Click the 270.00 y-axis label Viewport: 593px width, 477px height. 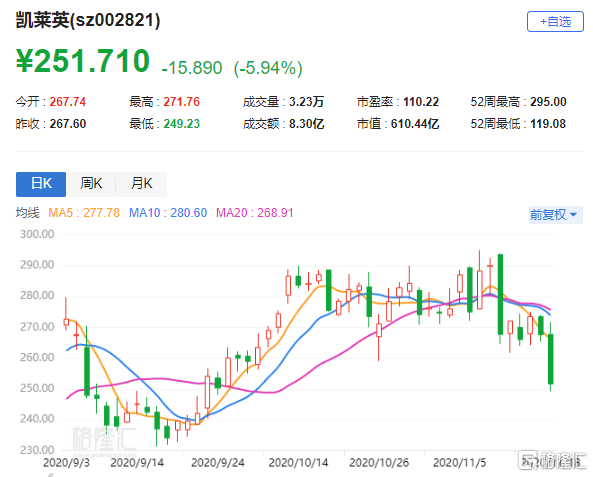point(37,326)
